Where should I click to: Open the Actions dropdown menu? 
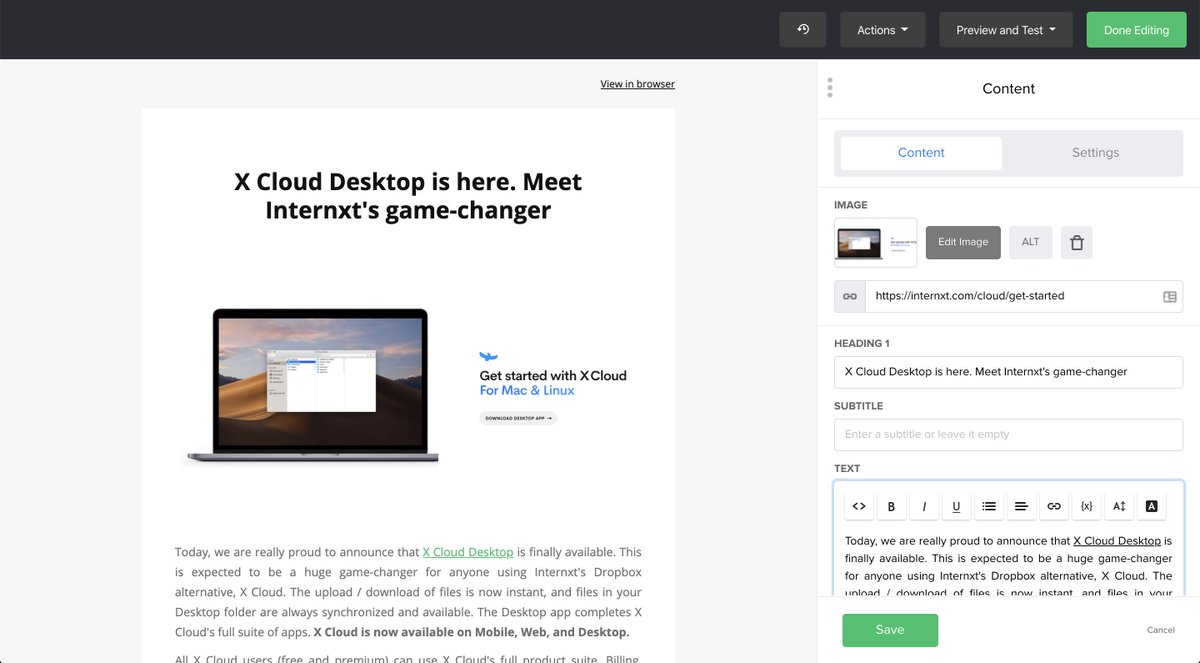pyautogui.click(x=882, y=29)
